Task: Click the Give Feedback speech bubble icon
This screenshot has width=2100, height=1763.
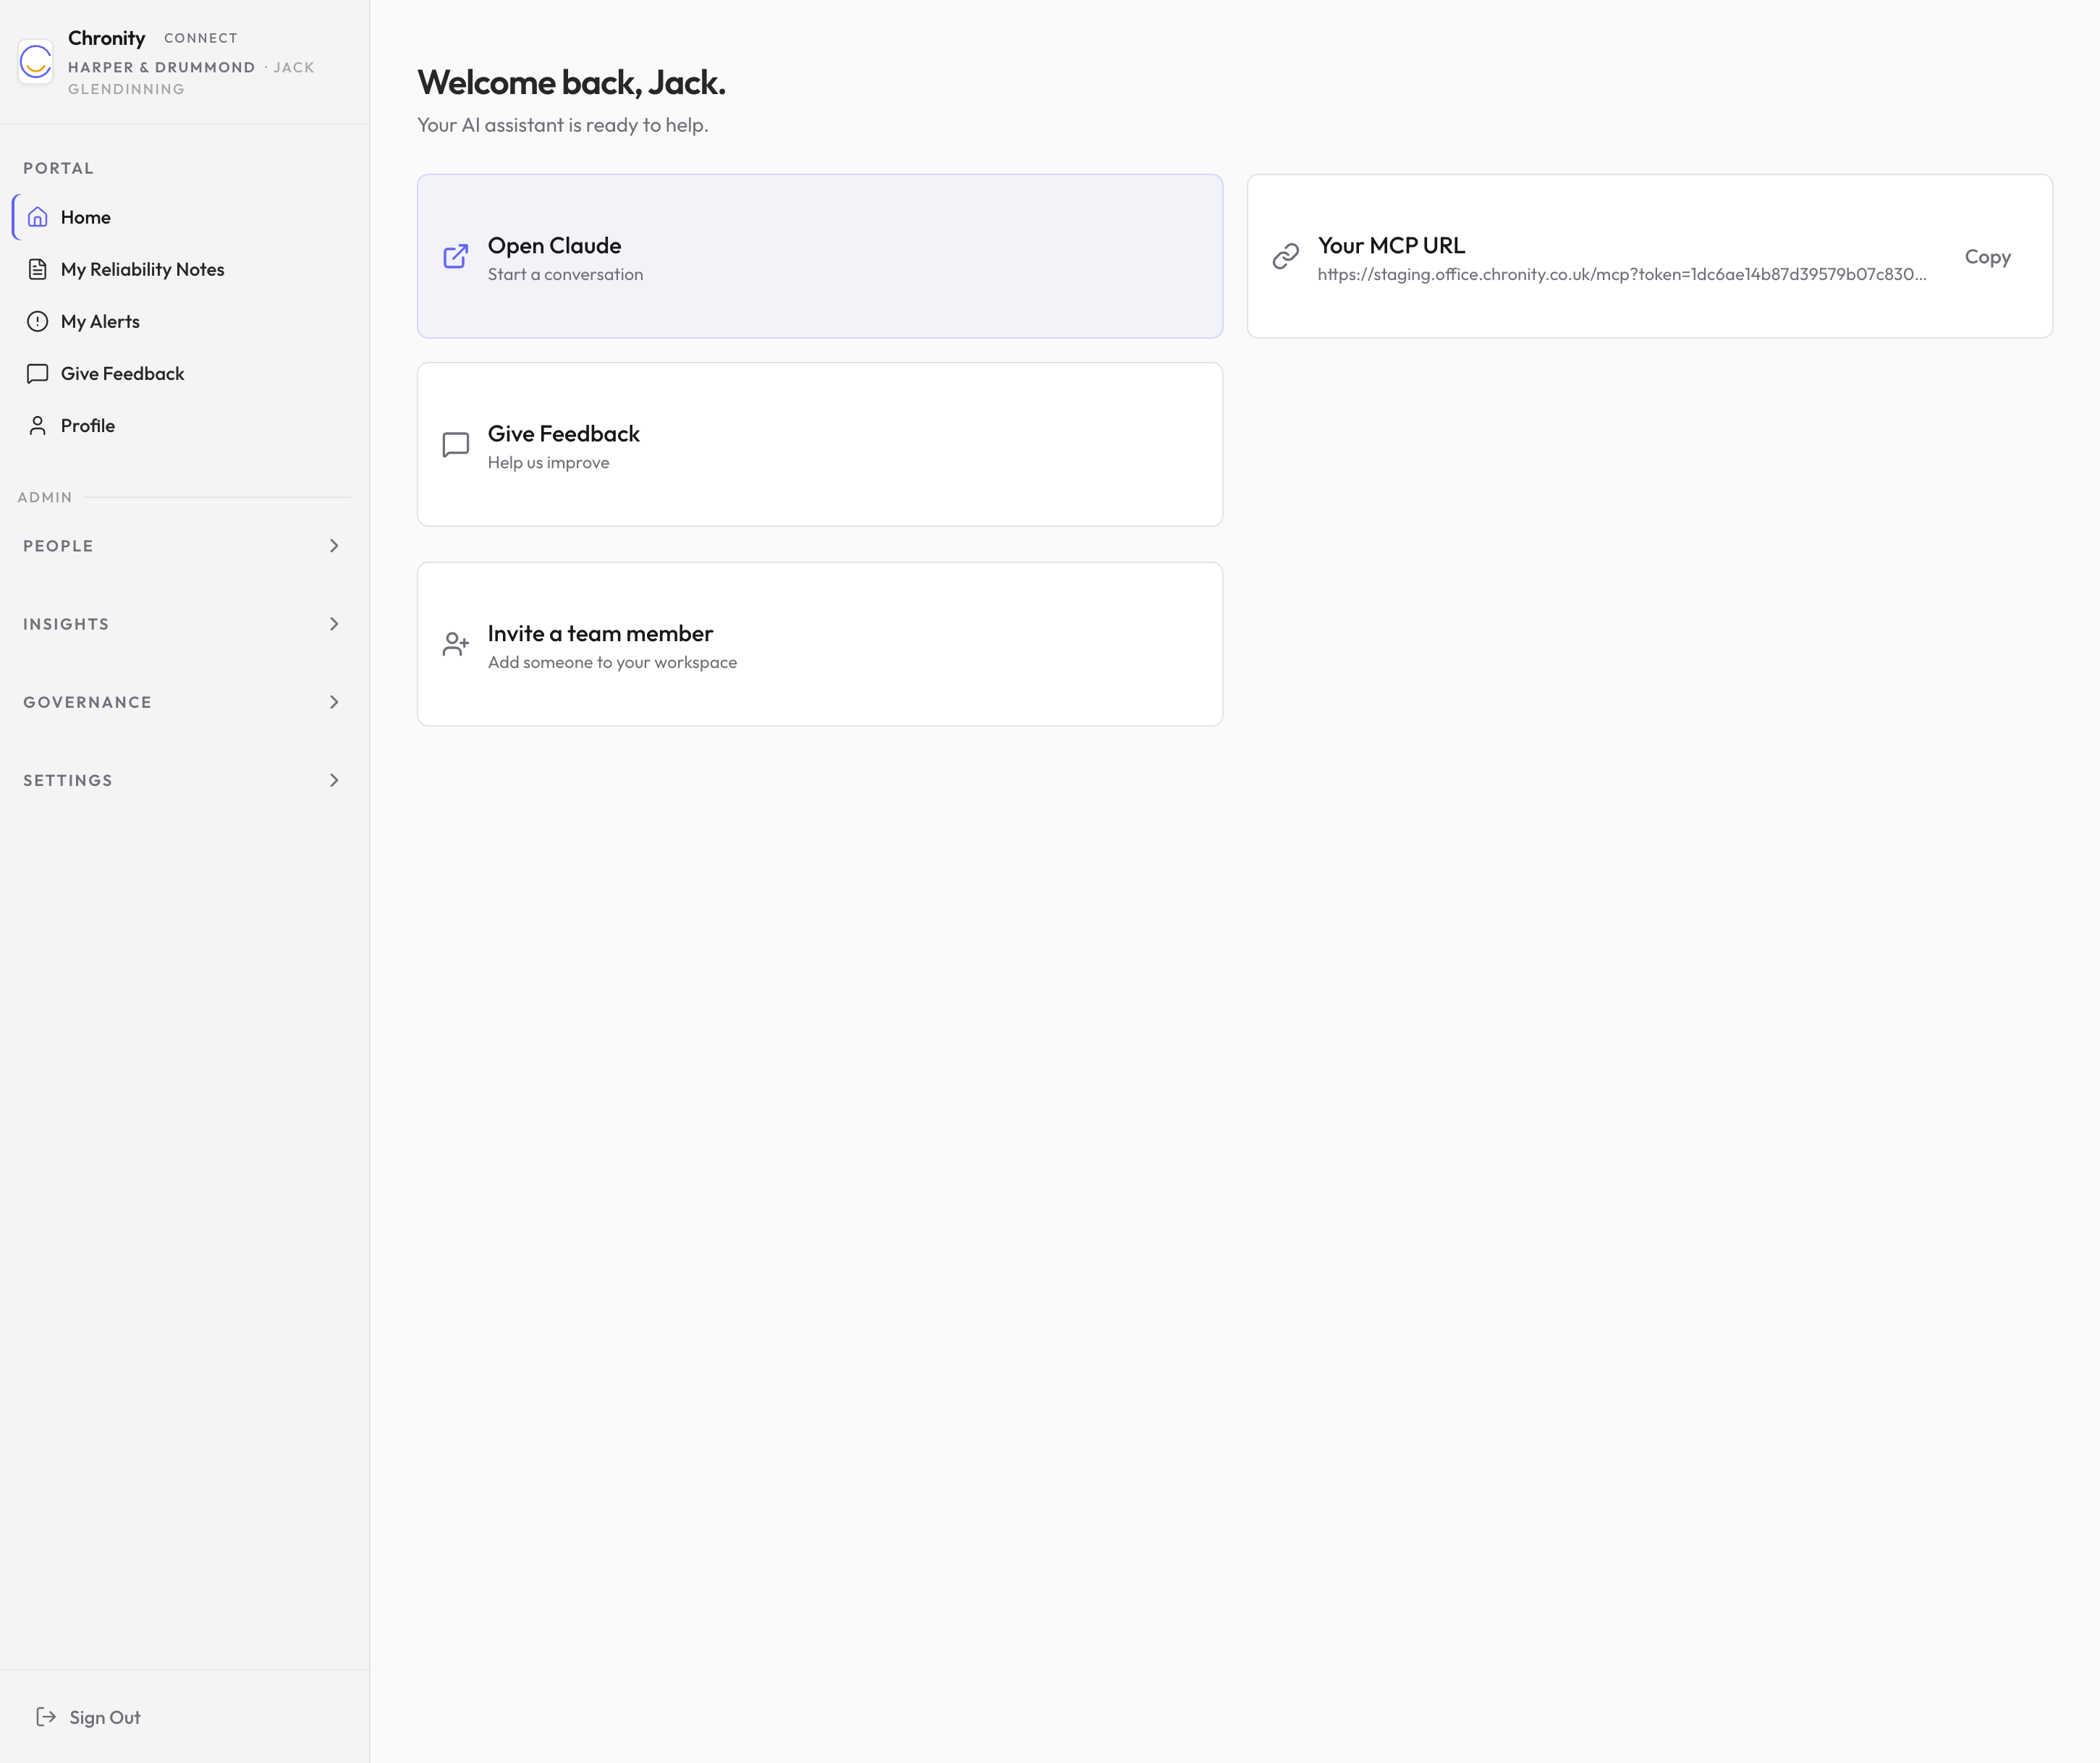Action: 37,373
